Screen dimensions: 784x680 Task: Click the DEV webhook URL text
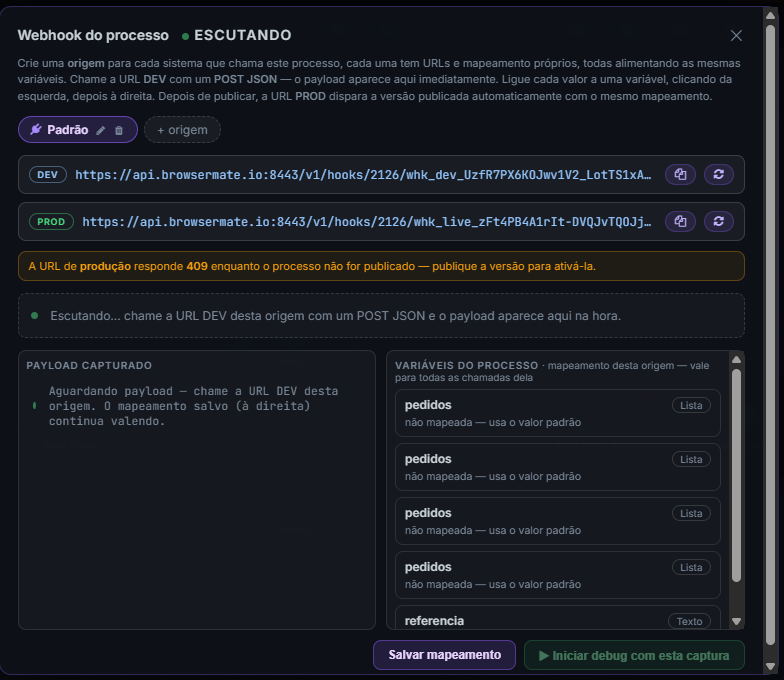click(363, 174)
